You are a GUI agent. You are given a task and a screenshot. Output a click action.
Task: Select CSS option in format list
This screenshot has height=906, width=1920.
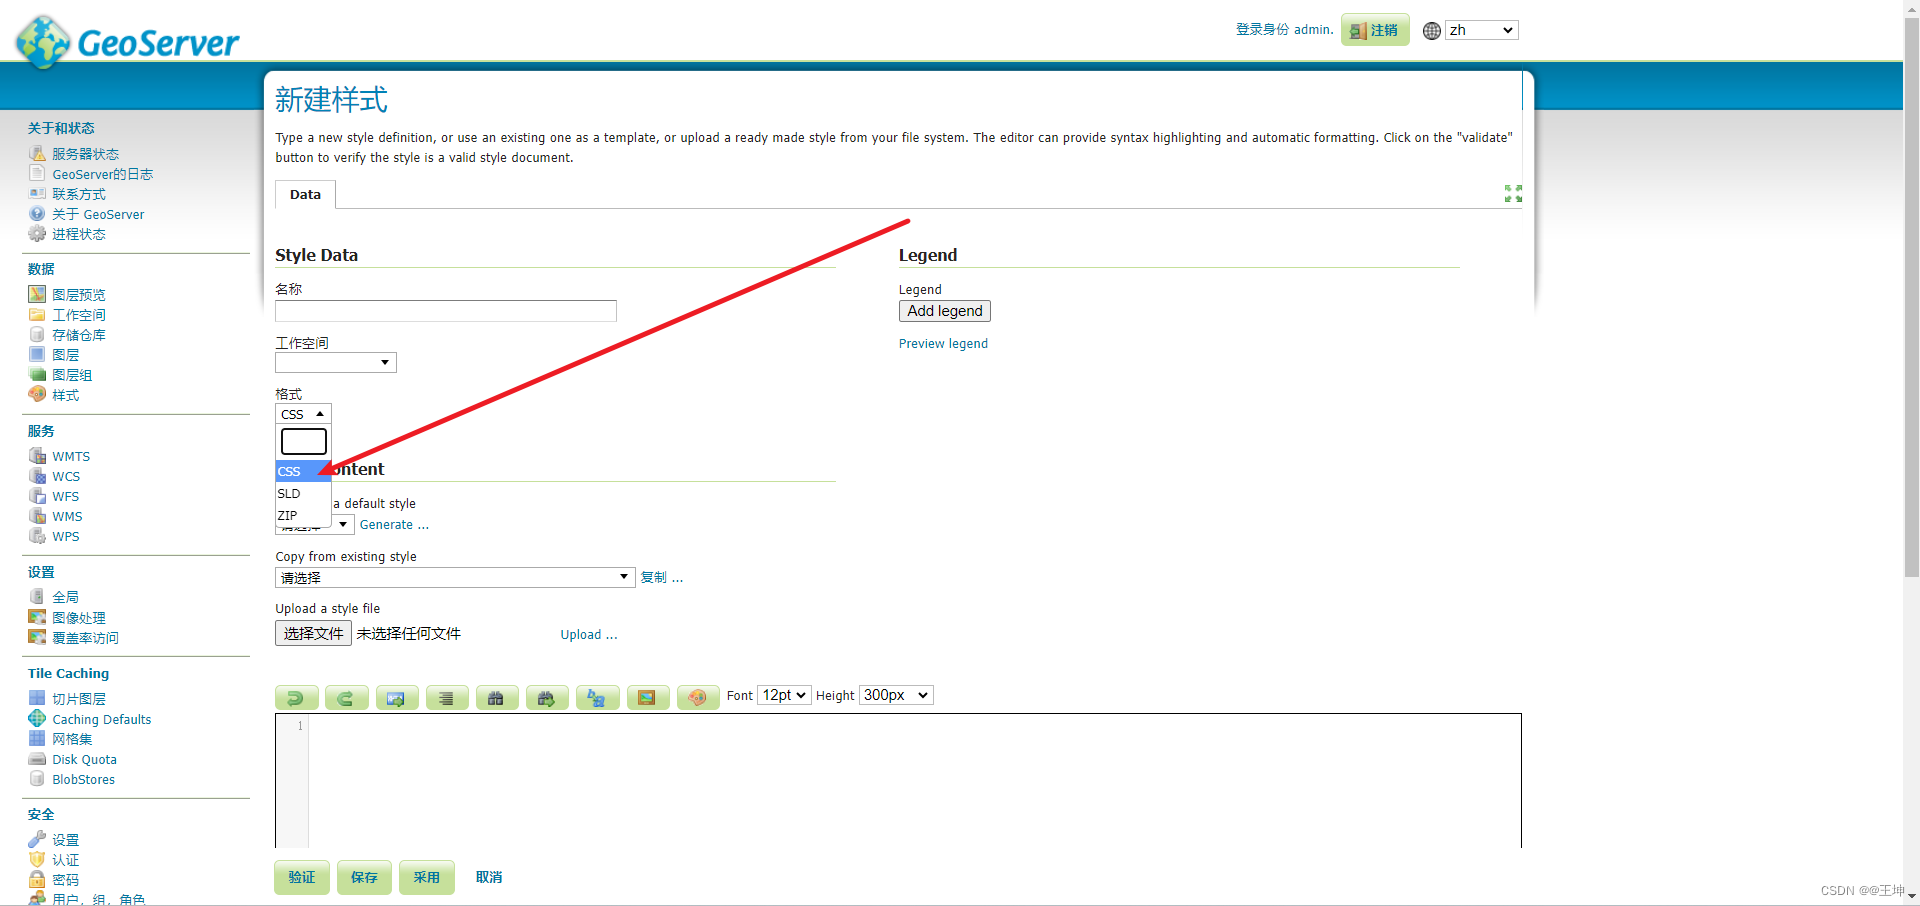(303, 471)
